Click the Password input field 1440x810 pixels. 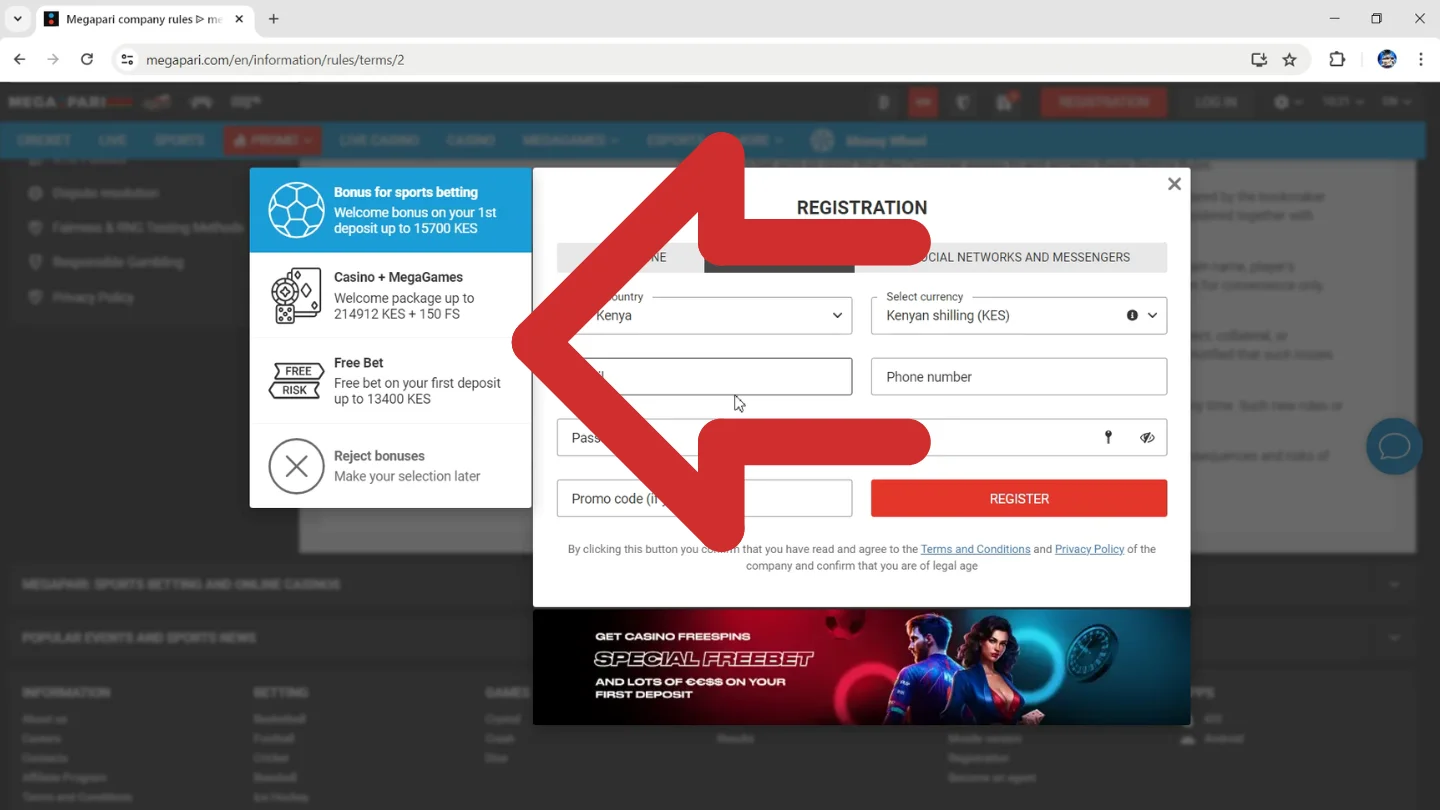[x=862, y=437]
